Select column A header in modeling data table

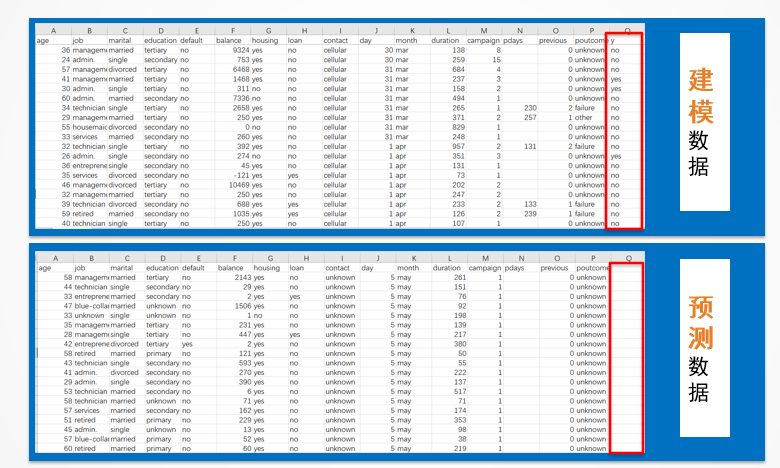tap(53, 31)
